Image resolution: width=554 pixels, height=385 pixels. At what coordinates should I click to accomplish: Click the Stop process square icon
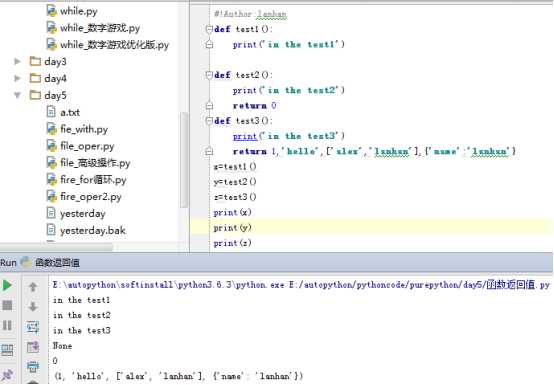click(7, 305)
